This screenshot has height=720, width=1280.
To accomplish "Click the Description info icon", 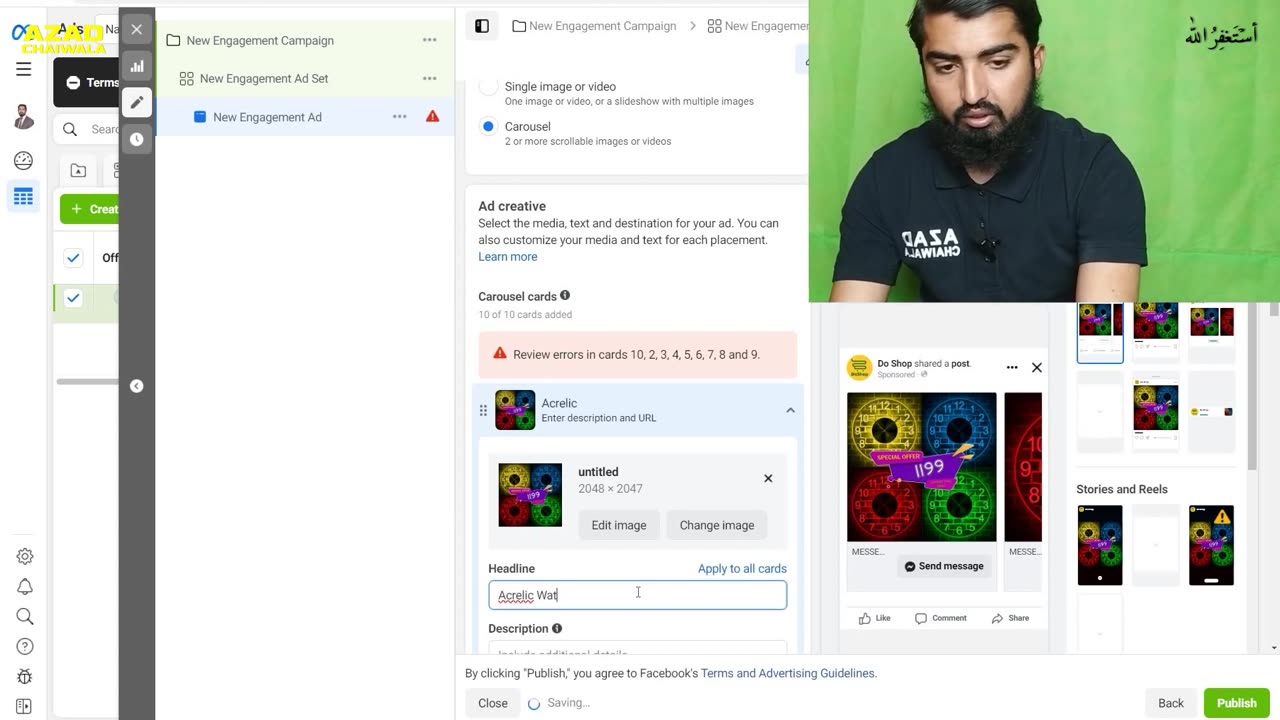I will (557, 629).
